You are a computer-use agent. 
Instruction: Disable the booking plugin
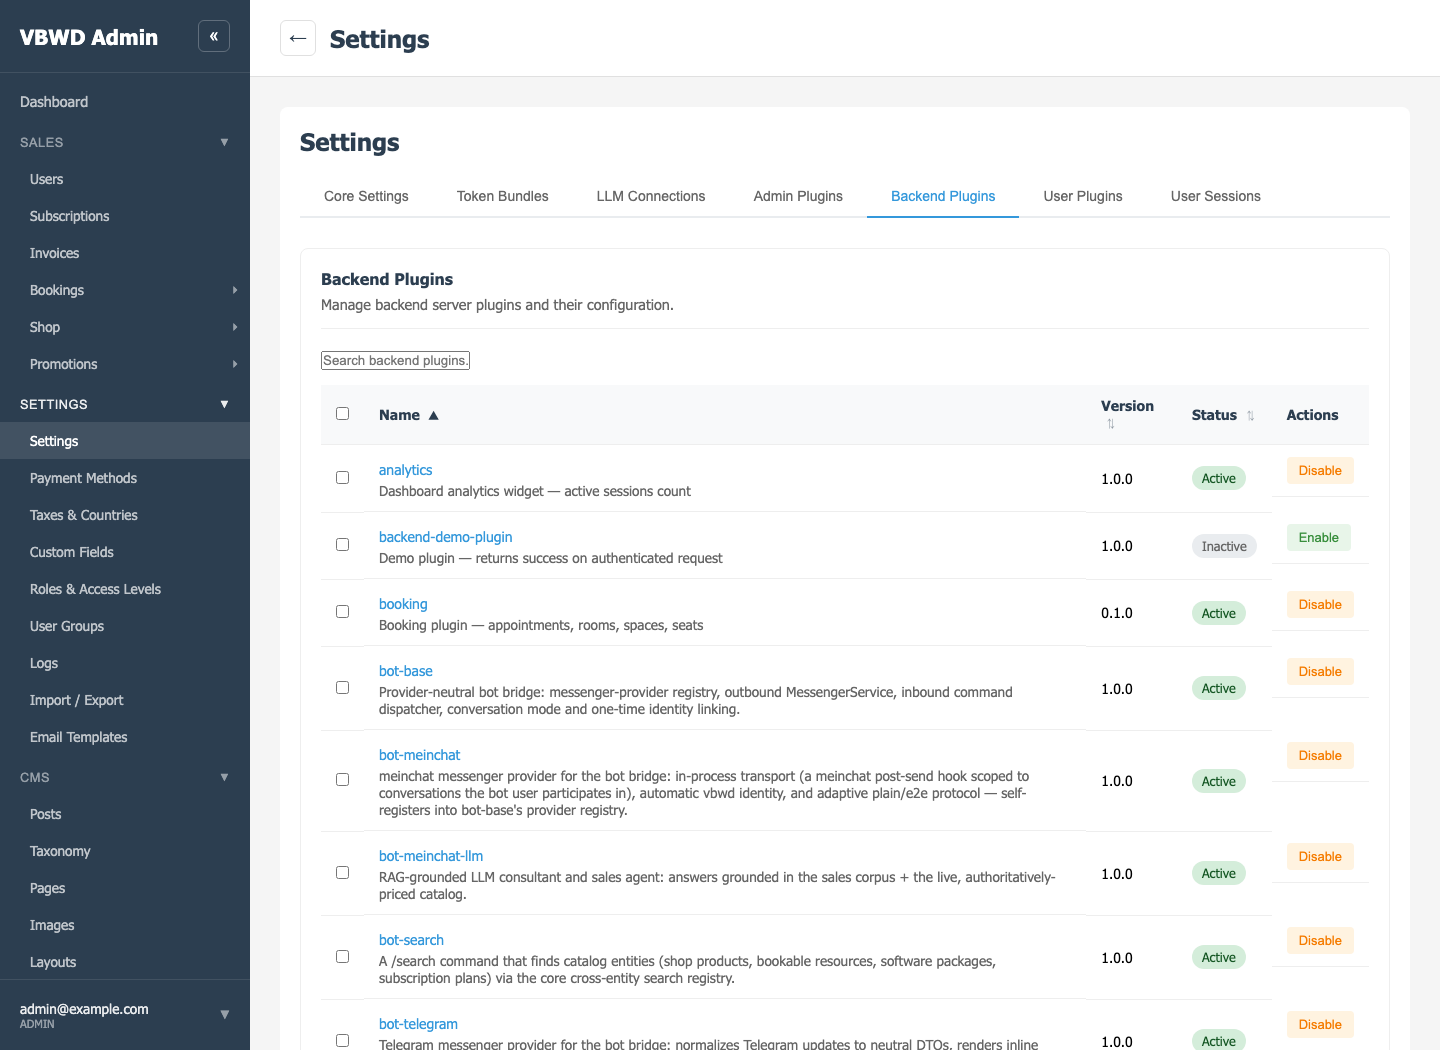pos(1320,605)
